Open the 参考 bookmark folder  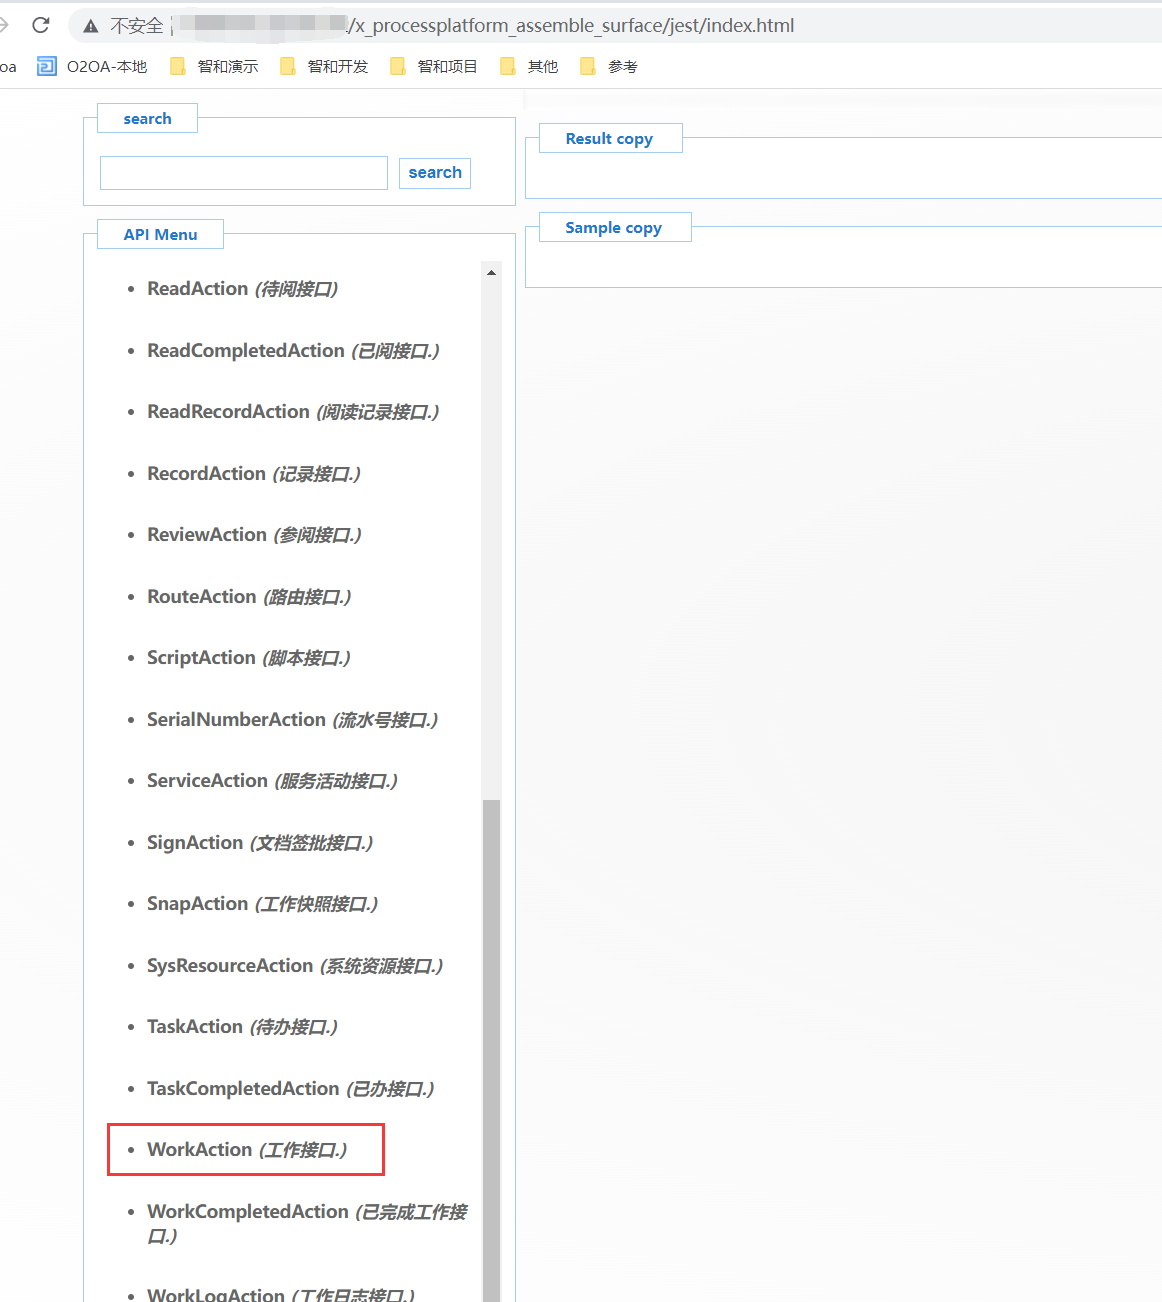click(x=609, y=67)
